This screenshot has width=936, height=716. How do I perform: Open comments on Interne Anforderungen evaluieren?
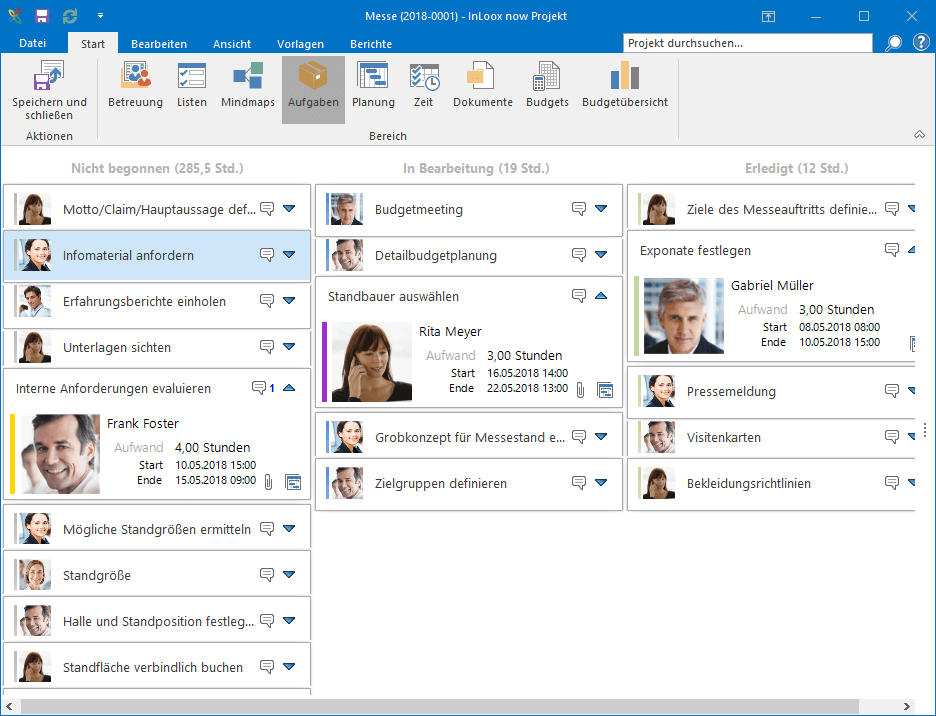point(259,388)
